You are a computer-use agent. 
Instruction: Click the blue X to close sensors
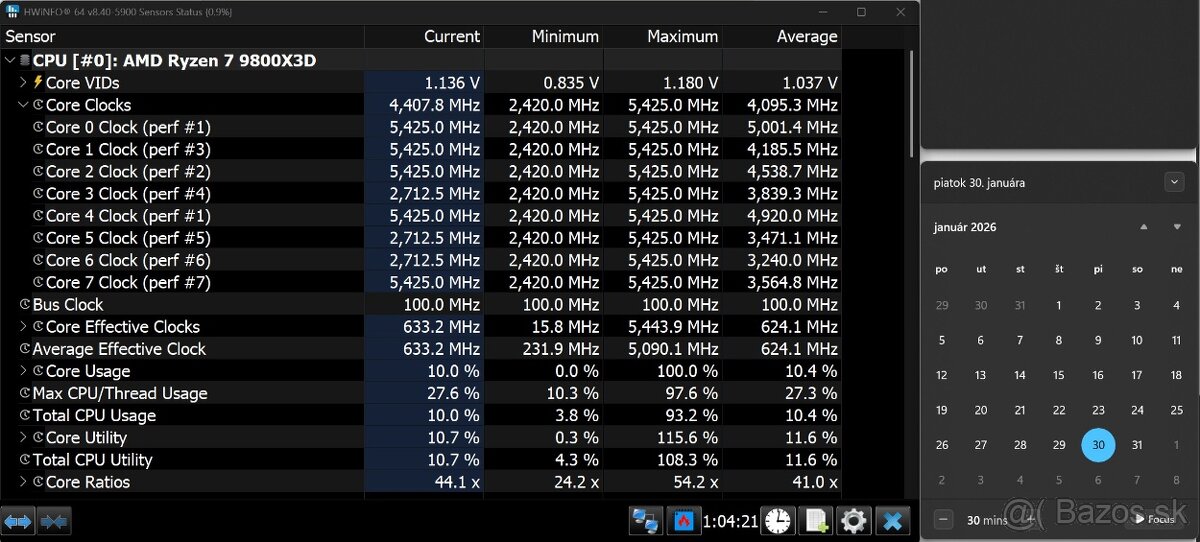coord(893,521)
